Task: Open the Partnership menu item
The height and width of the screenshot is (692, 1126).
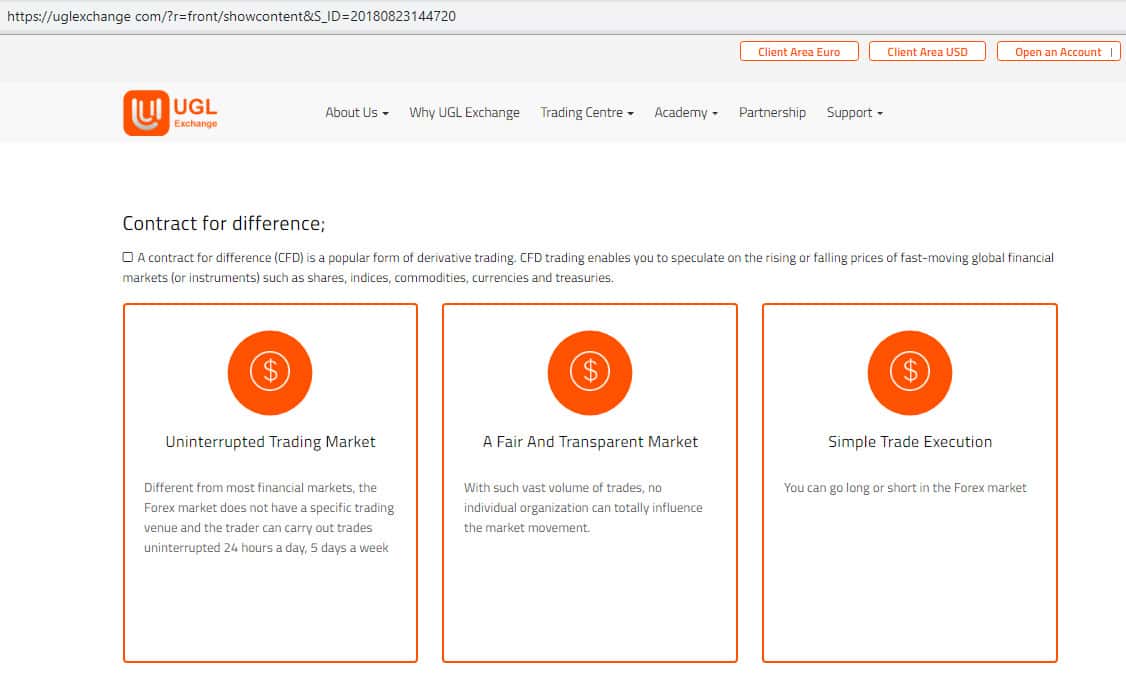Action: tap(772, 113)
